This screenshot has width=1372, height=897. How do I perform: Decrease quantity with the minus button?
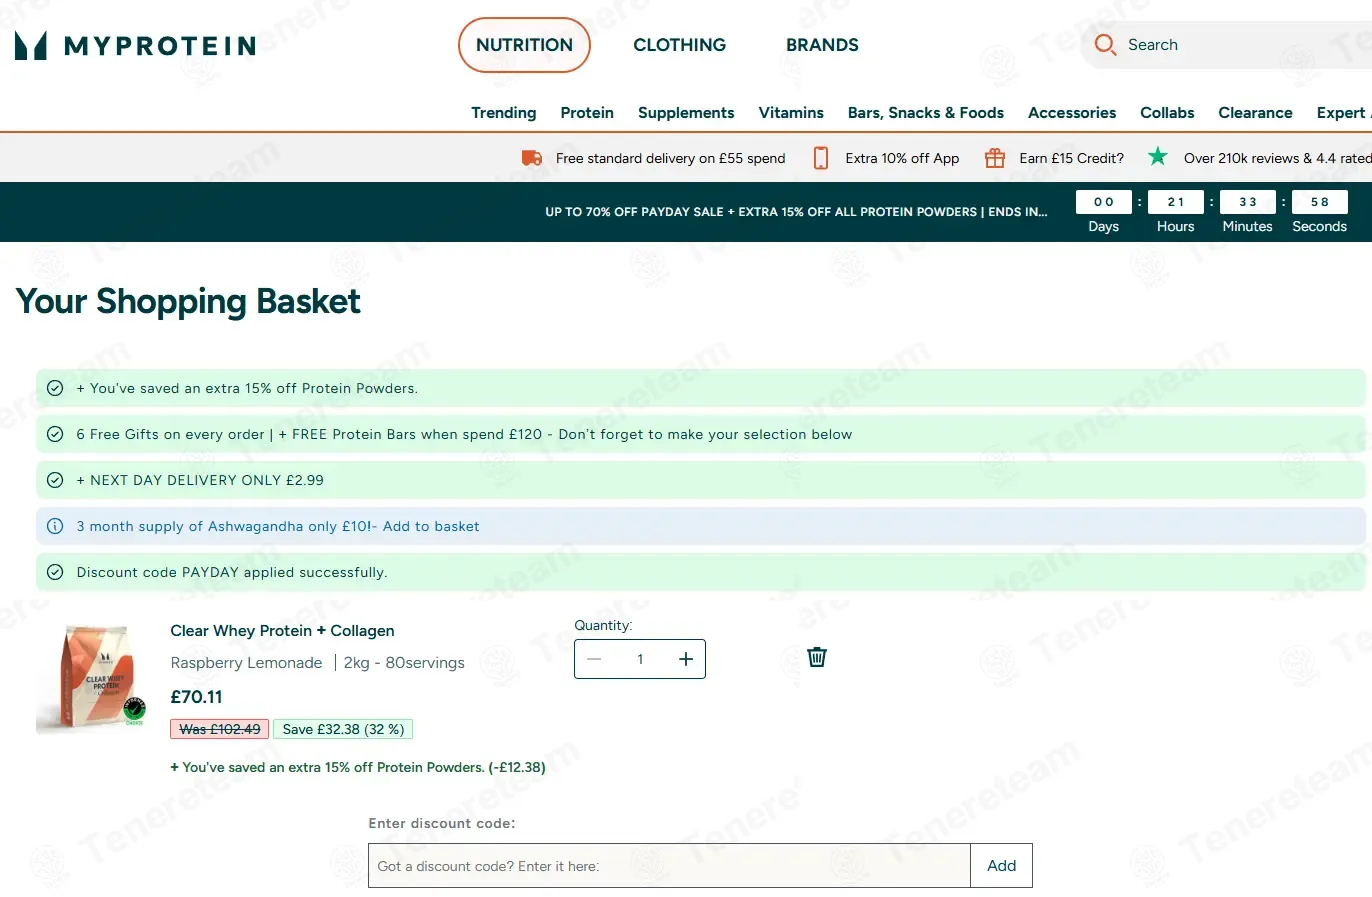(x=594, y=659)
